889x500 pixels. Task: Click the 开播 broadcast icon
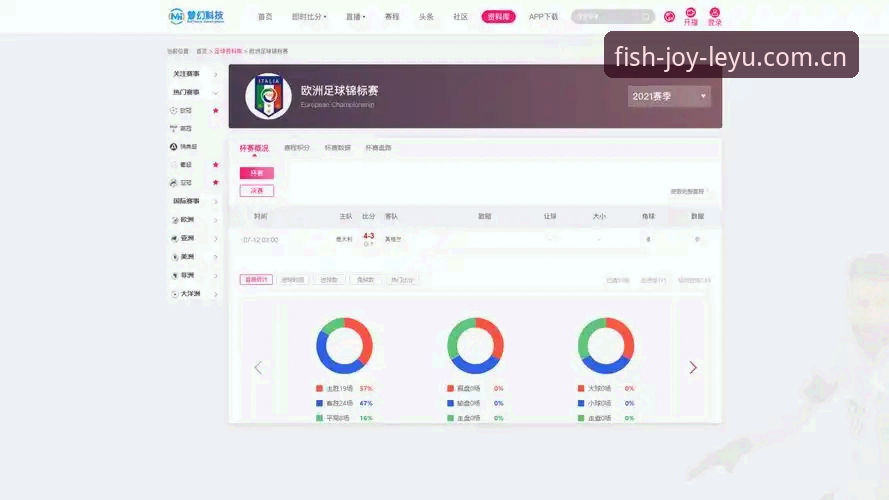pyautogui.click(x=691, y=16)
